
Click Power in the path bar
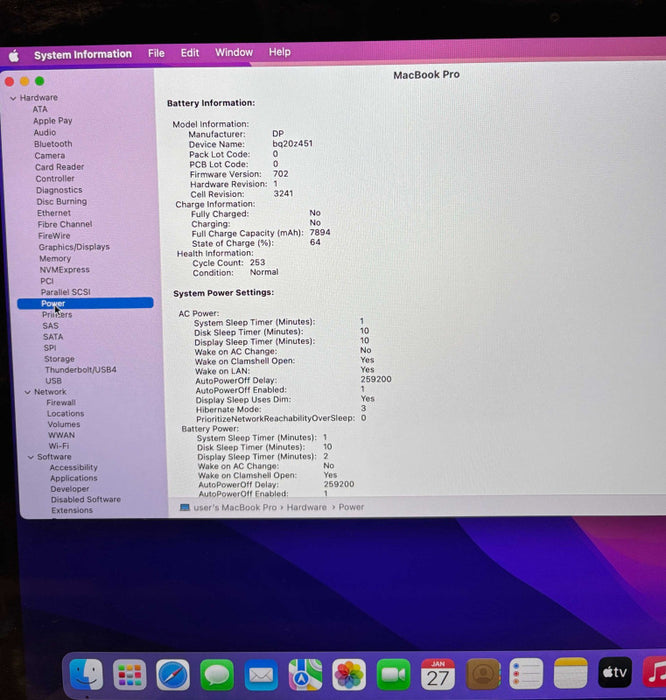[x=351, y=507]
